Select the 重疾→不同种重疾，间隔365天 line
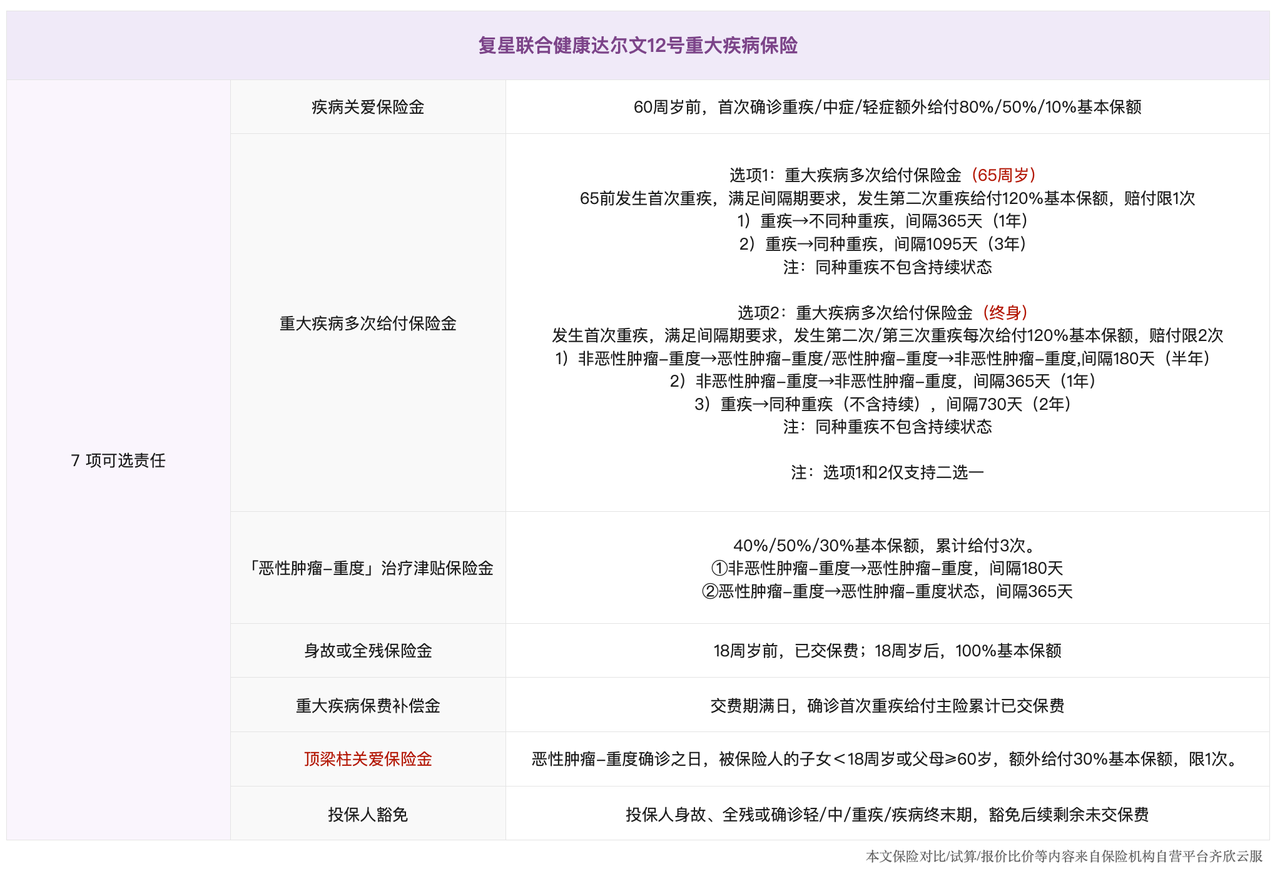The height and width of the screenshot is (876, 1280). (887, 220)
